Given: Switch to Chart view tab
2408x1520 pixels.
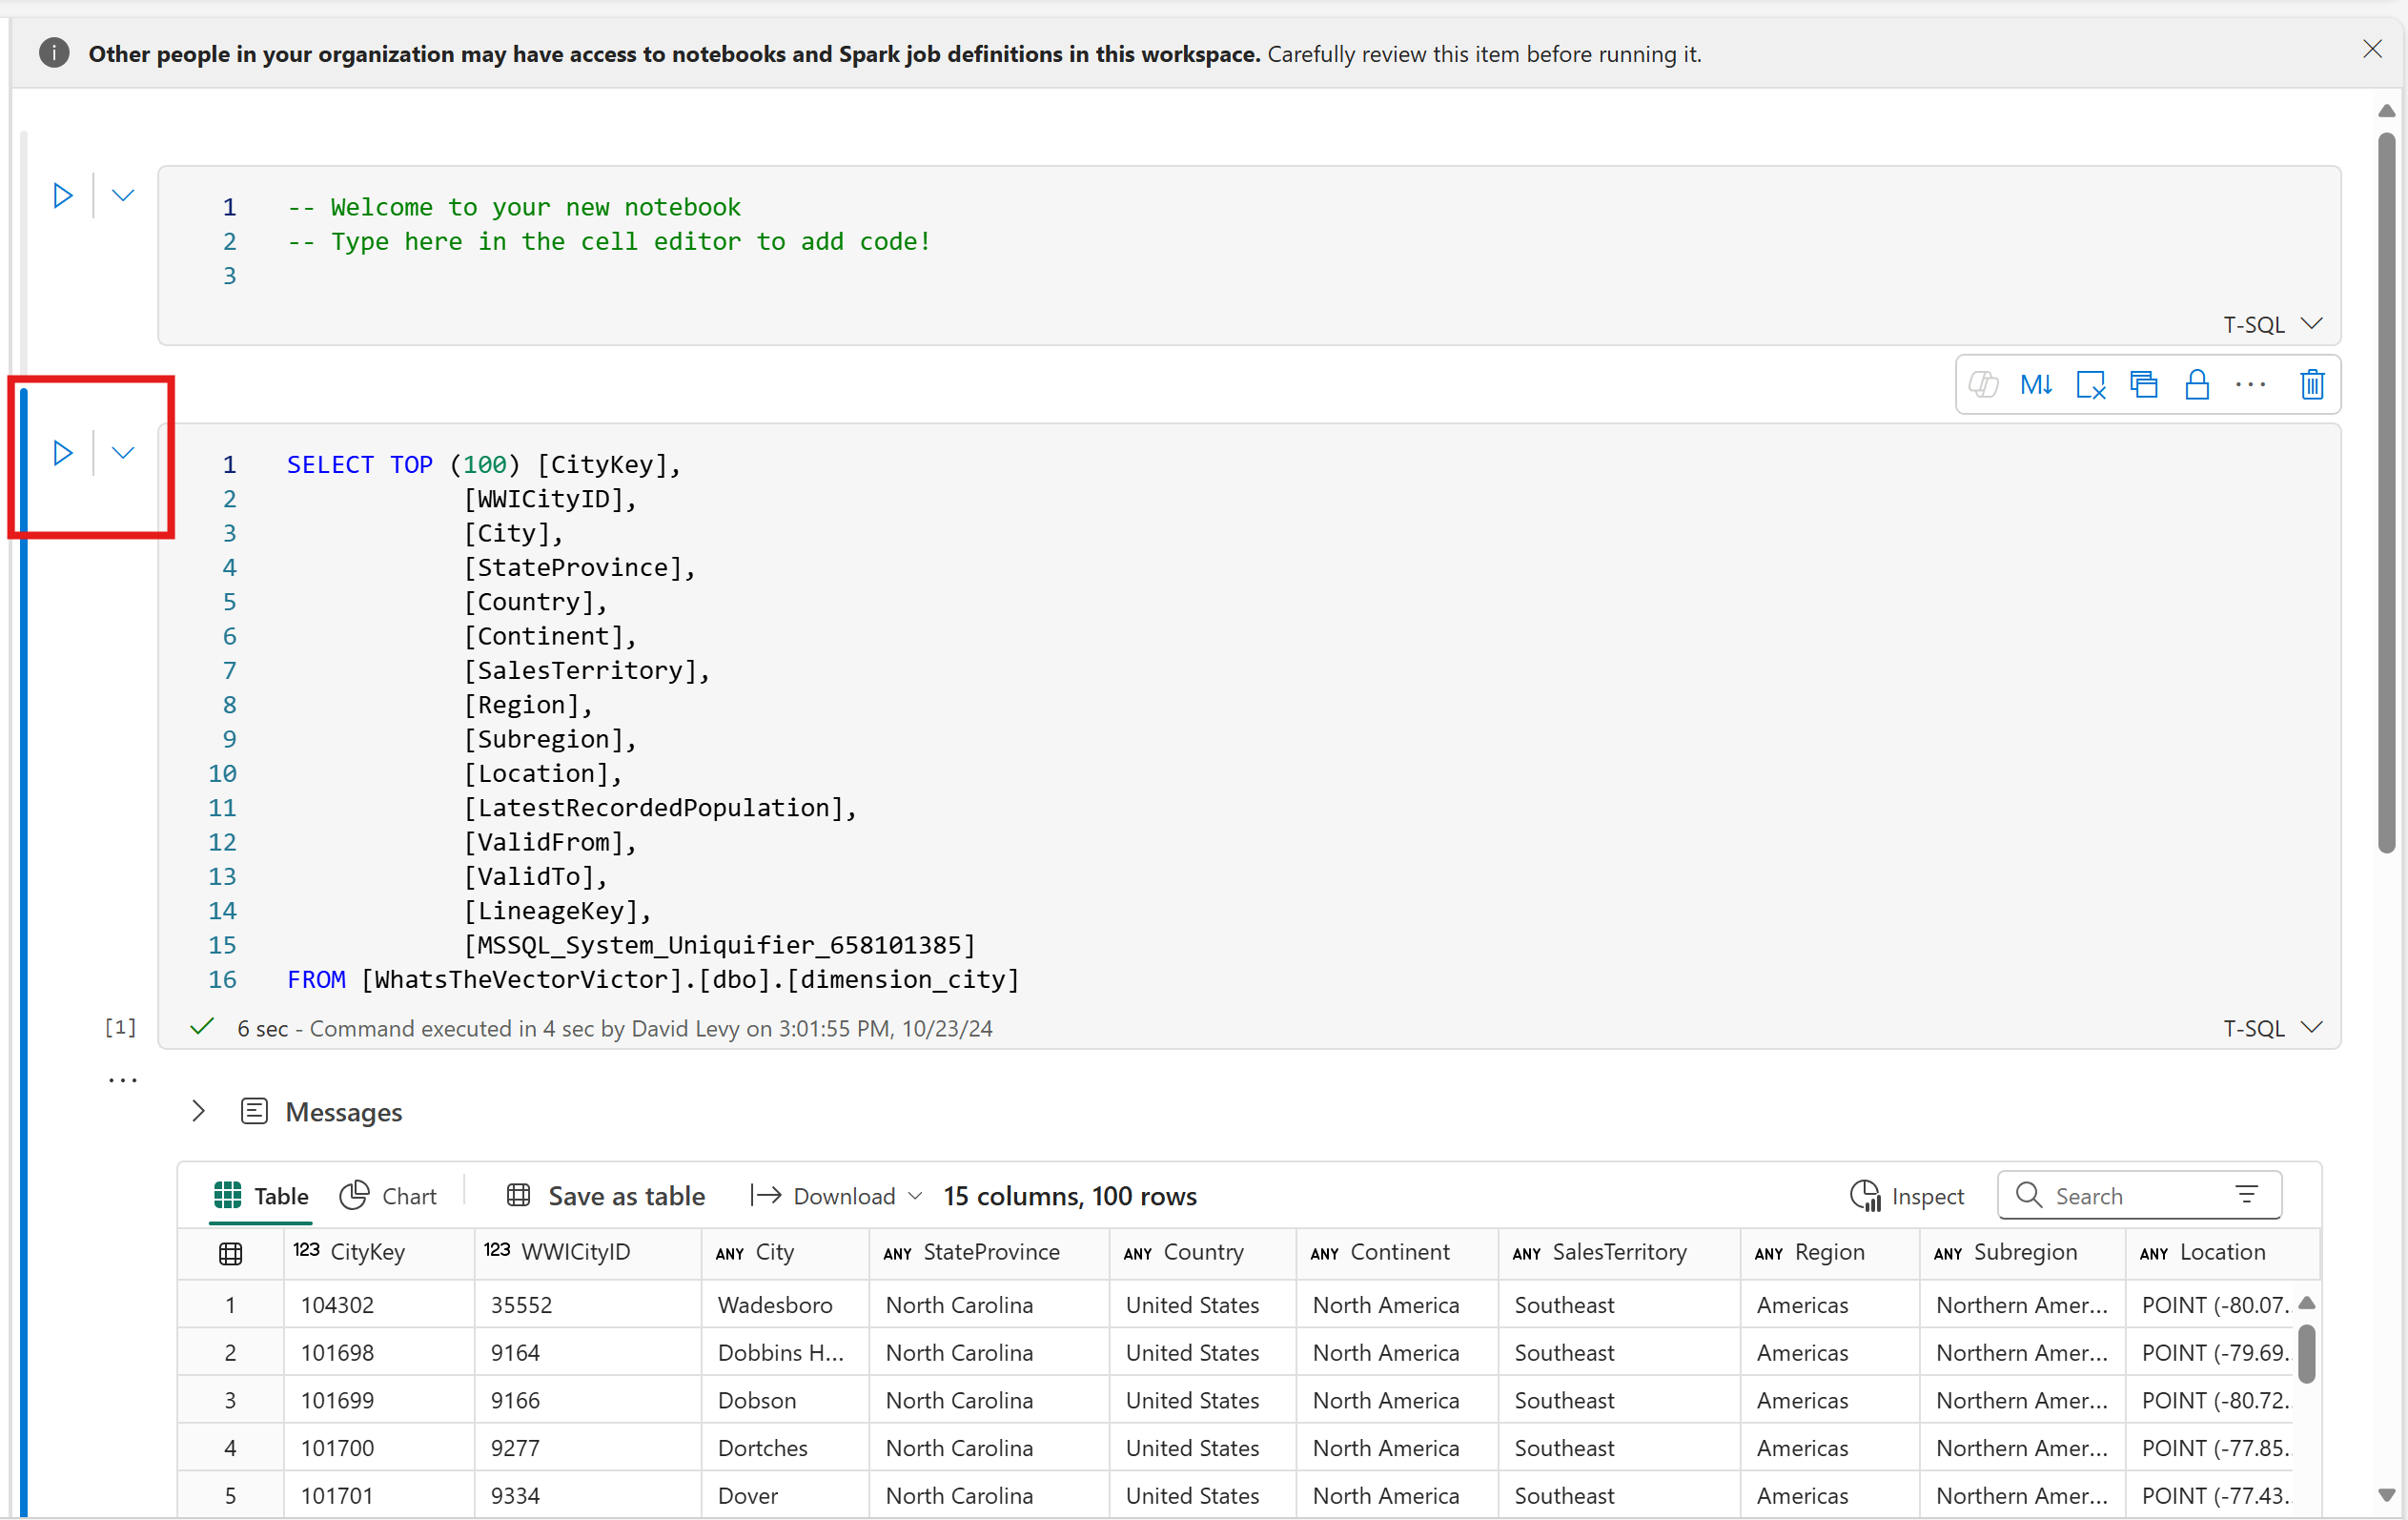Looking at the screenshot, I should pyautogui.click(x=387, y=1196).
